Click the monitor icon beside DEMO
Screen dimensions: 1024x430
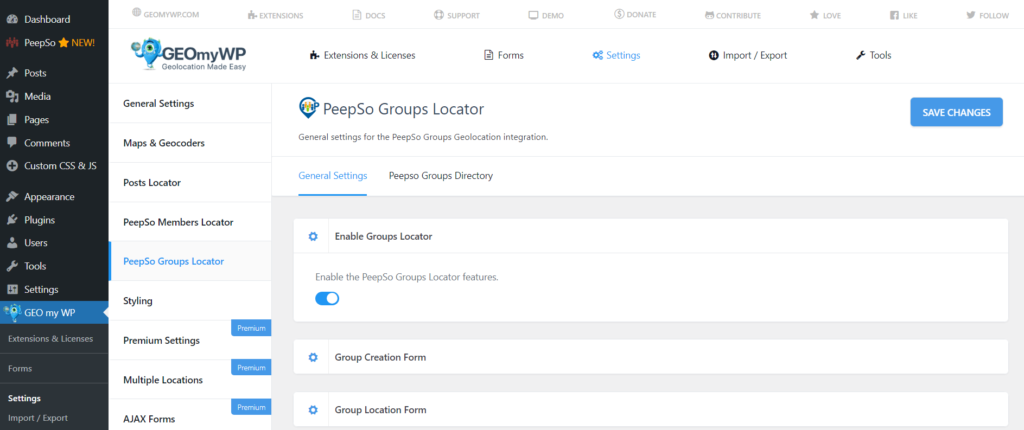[x=533, y=15]
